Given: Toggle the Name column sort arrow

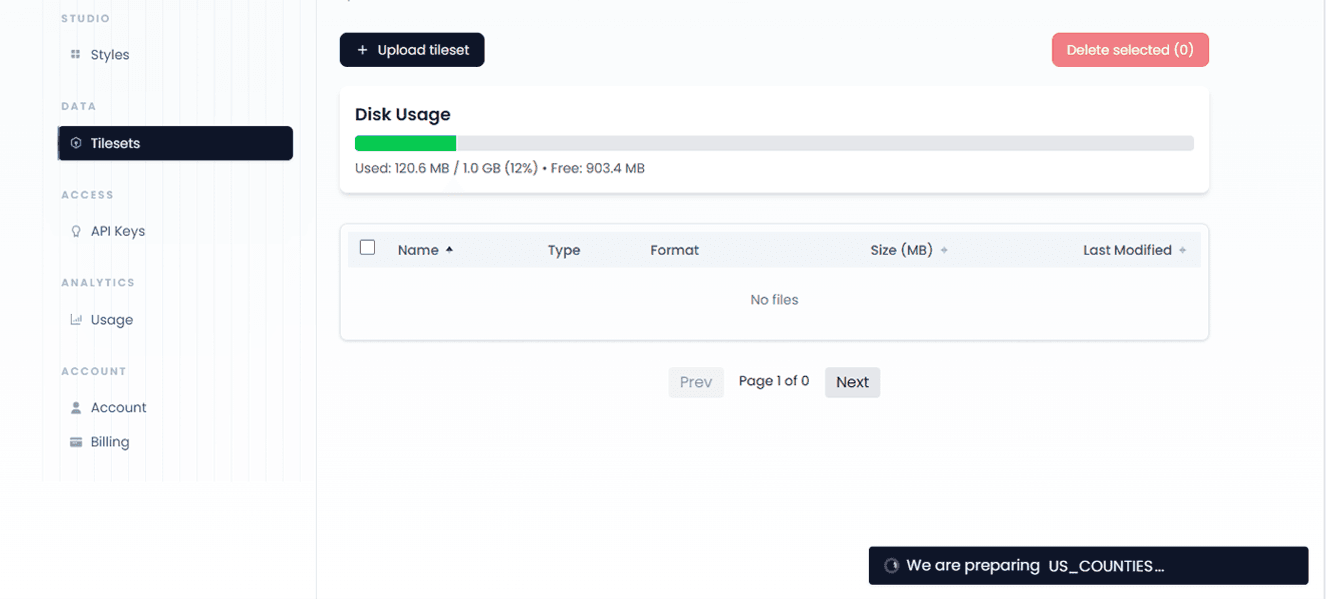Looking at the screenshot, I should tap(450, 249).
